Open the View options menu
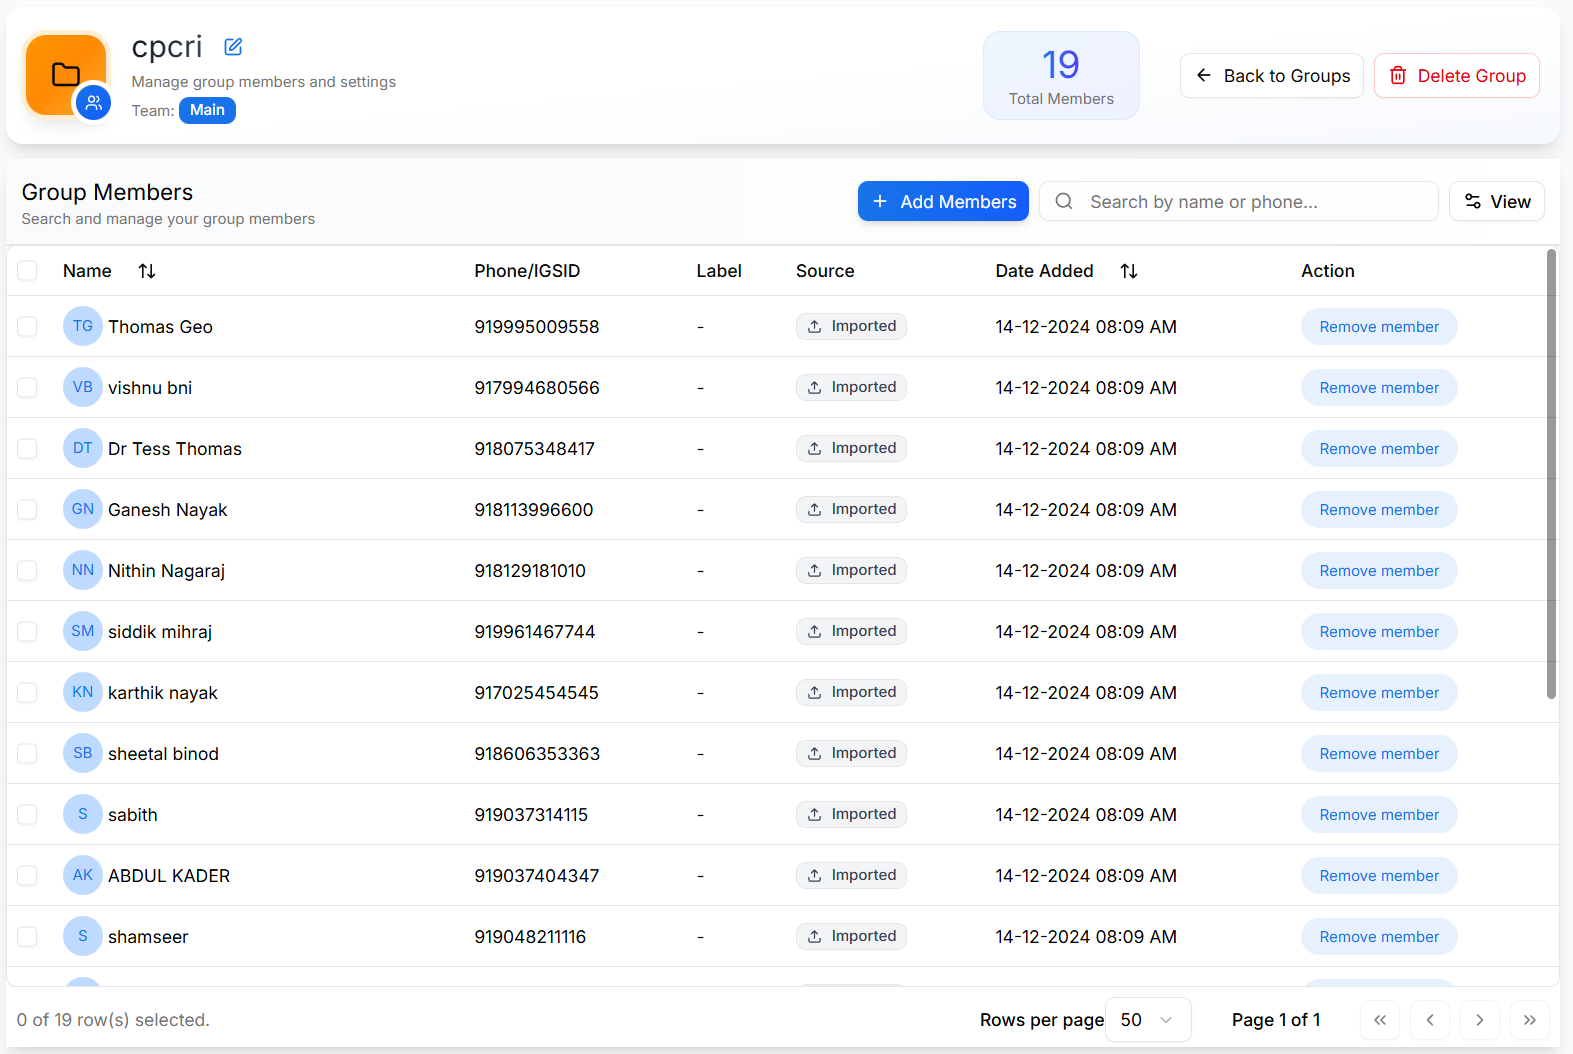The image size is (1573, 1054). (1496, 202)
